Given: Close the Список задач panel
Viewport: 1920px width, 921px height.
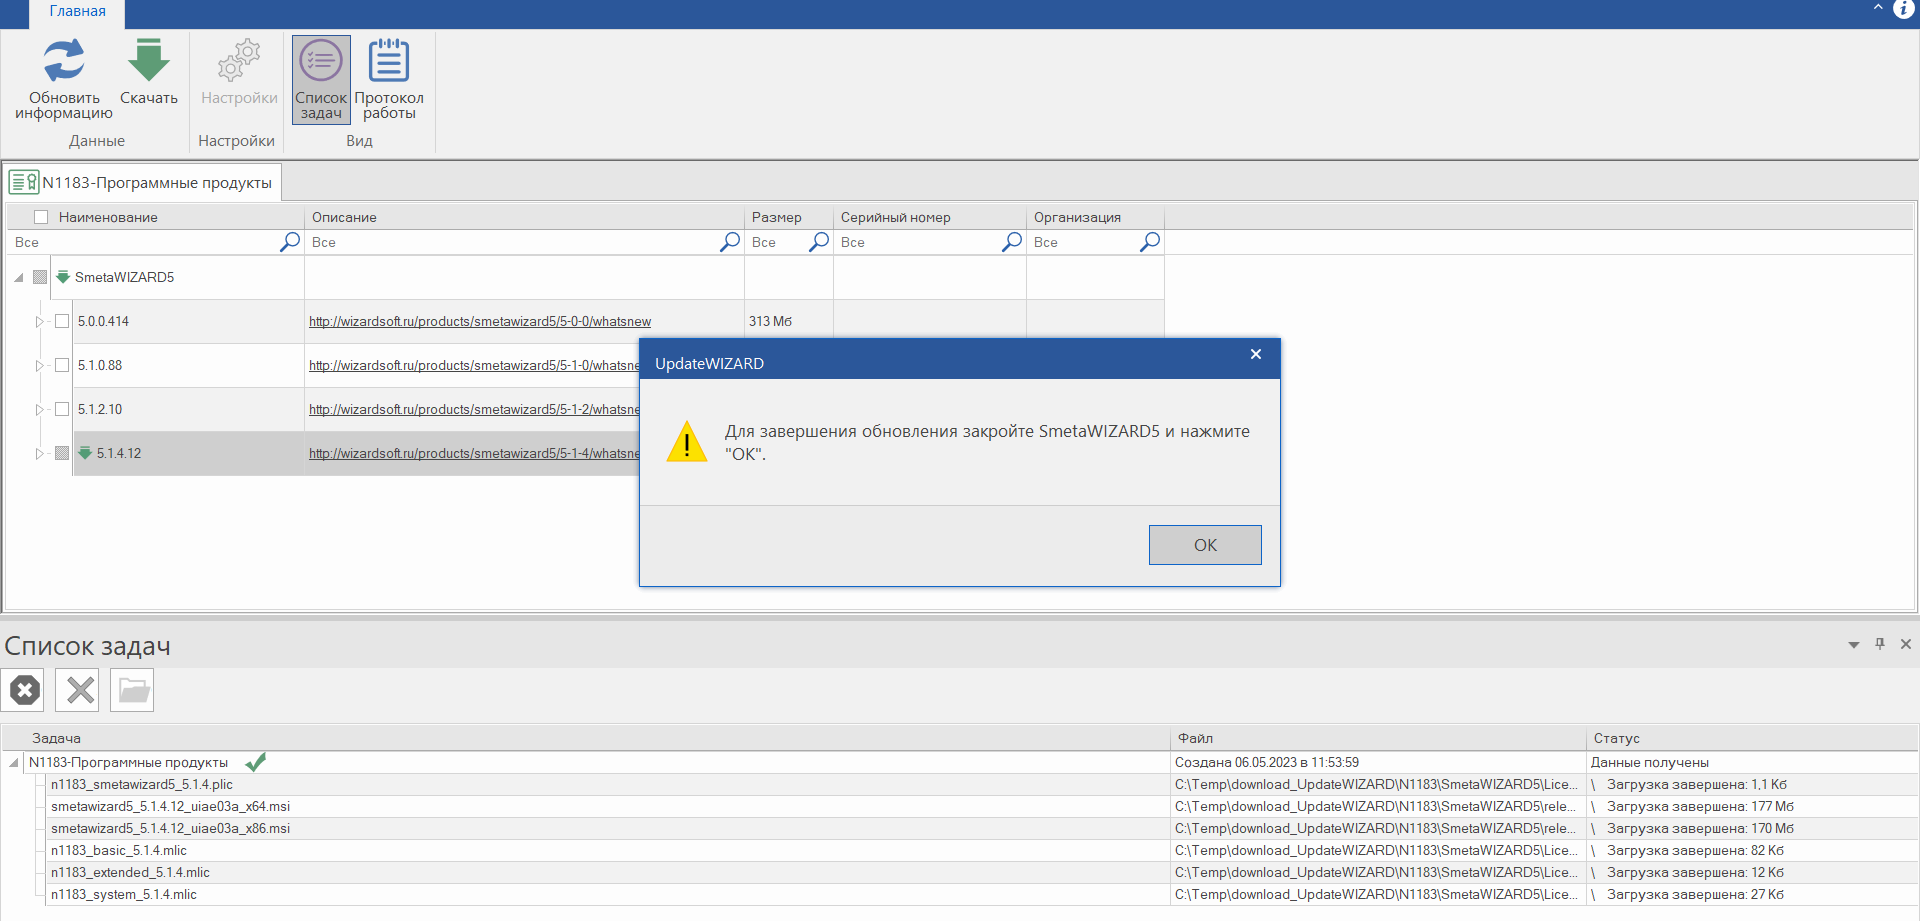Looking at the screenshot, I should pyautogui.click(x=1906, y=644).
